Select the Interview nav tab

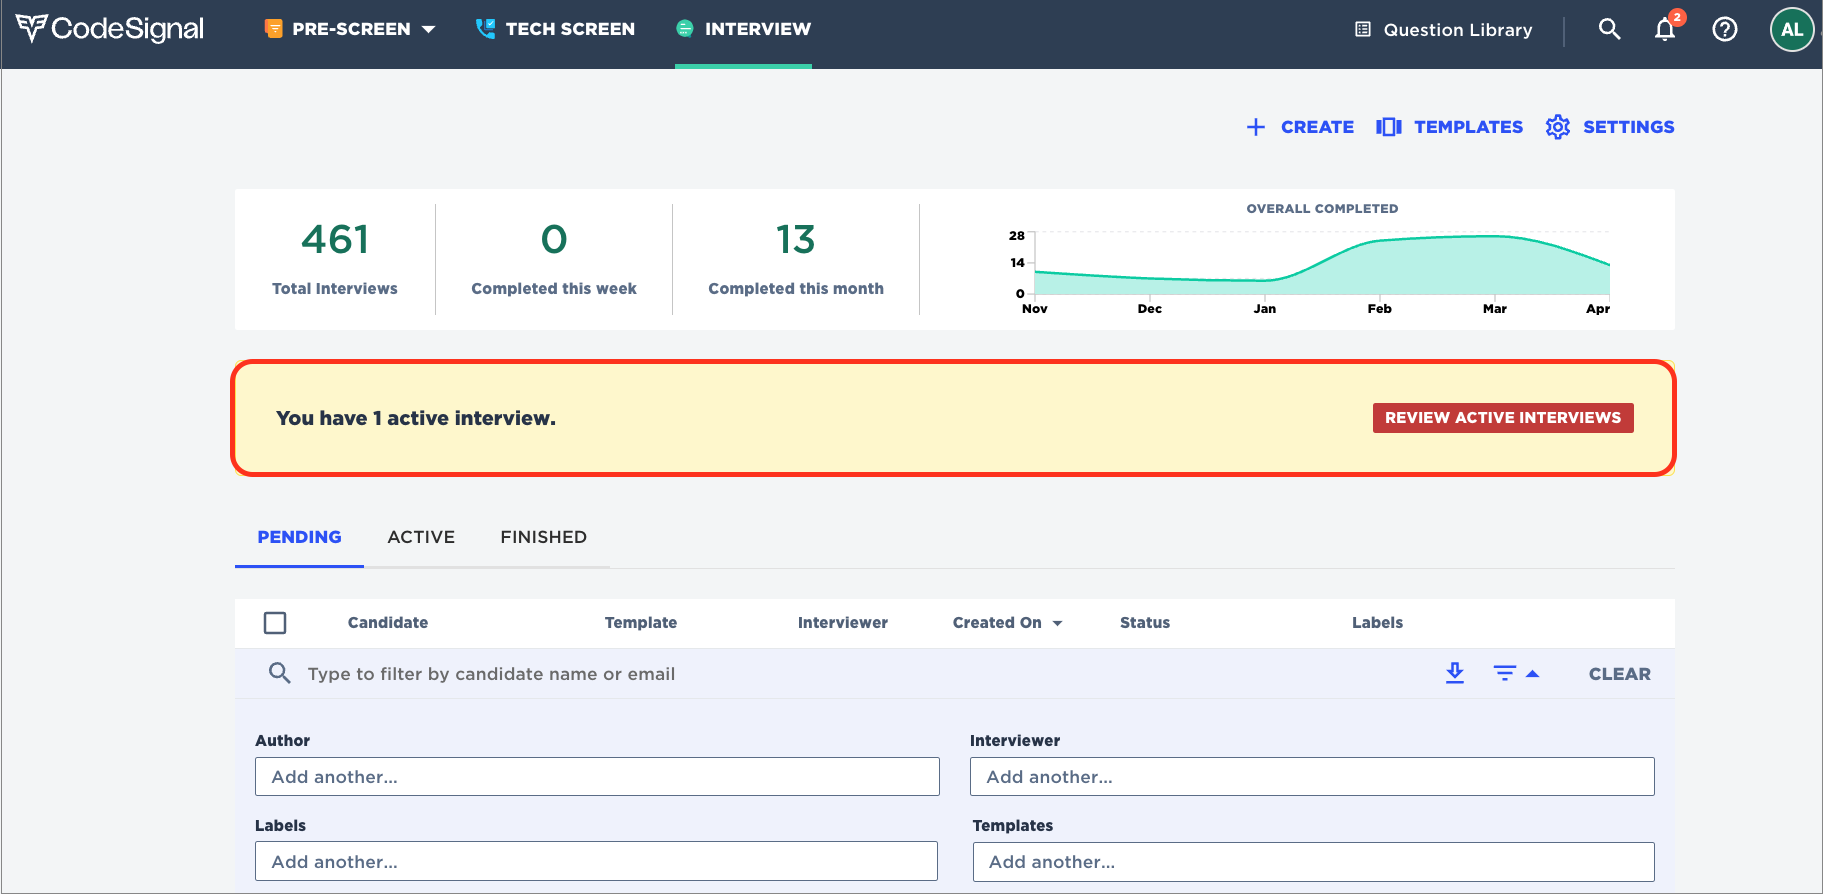(x=743, y=29)
